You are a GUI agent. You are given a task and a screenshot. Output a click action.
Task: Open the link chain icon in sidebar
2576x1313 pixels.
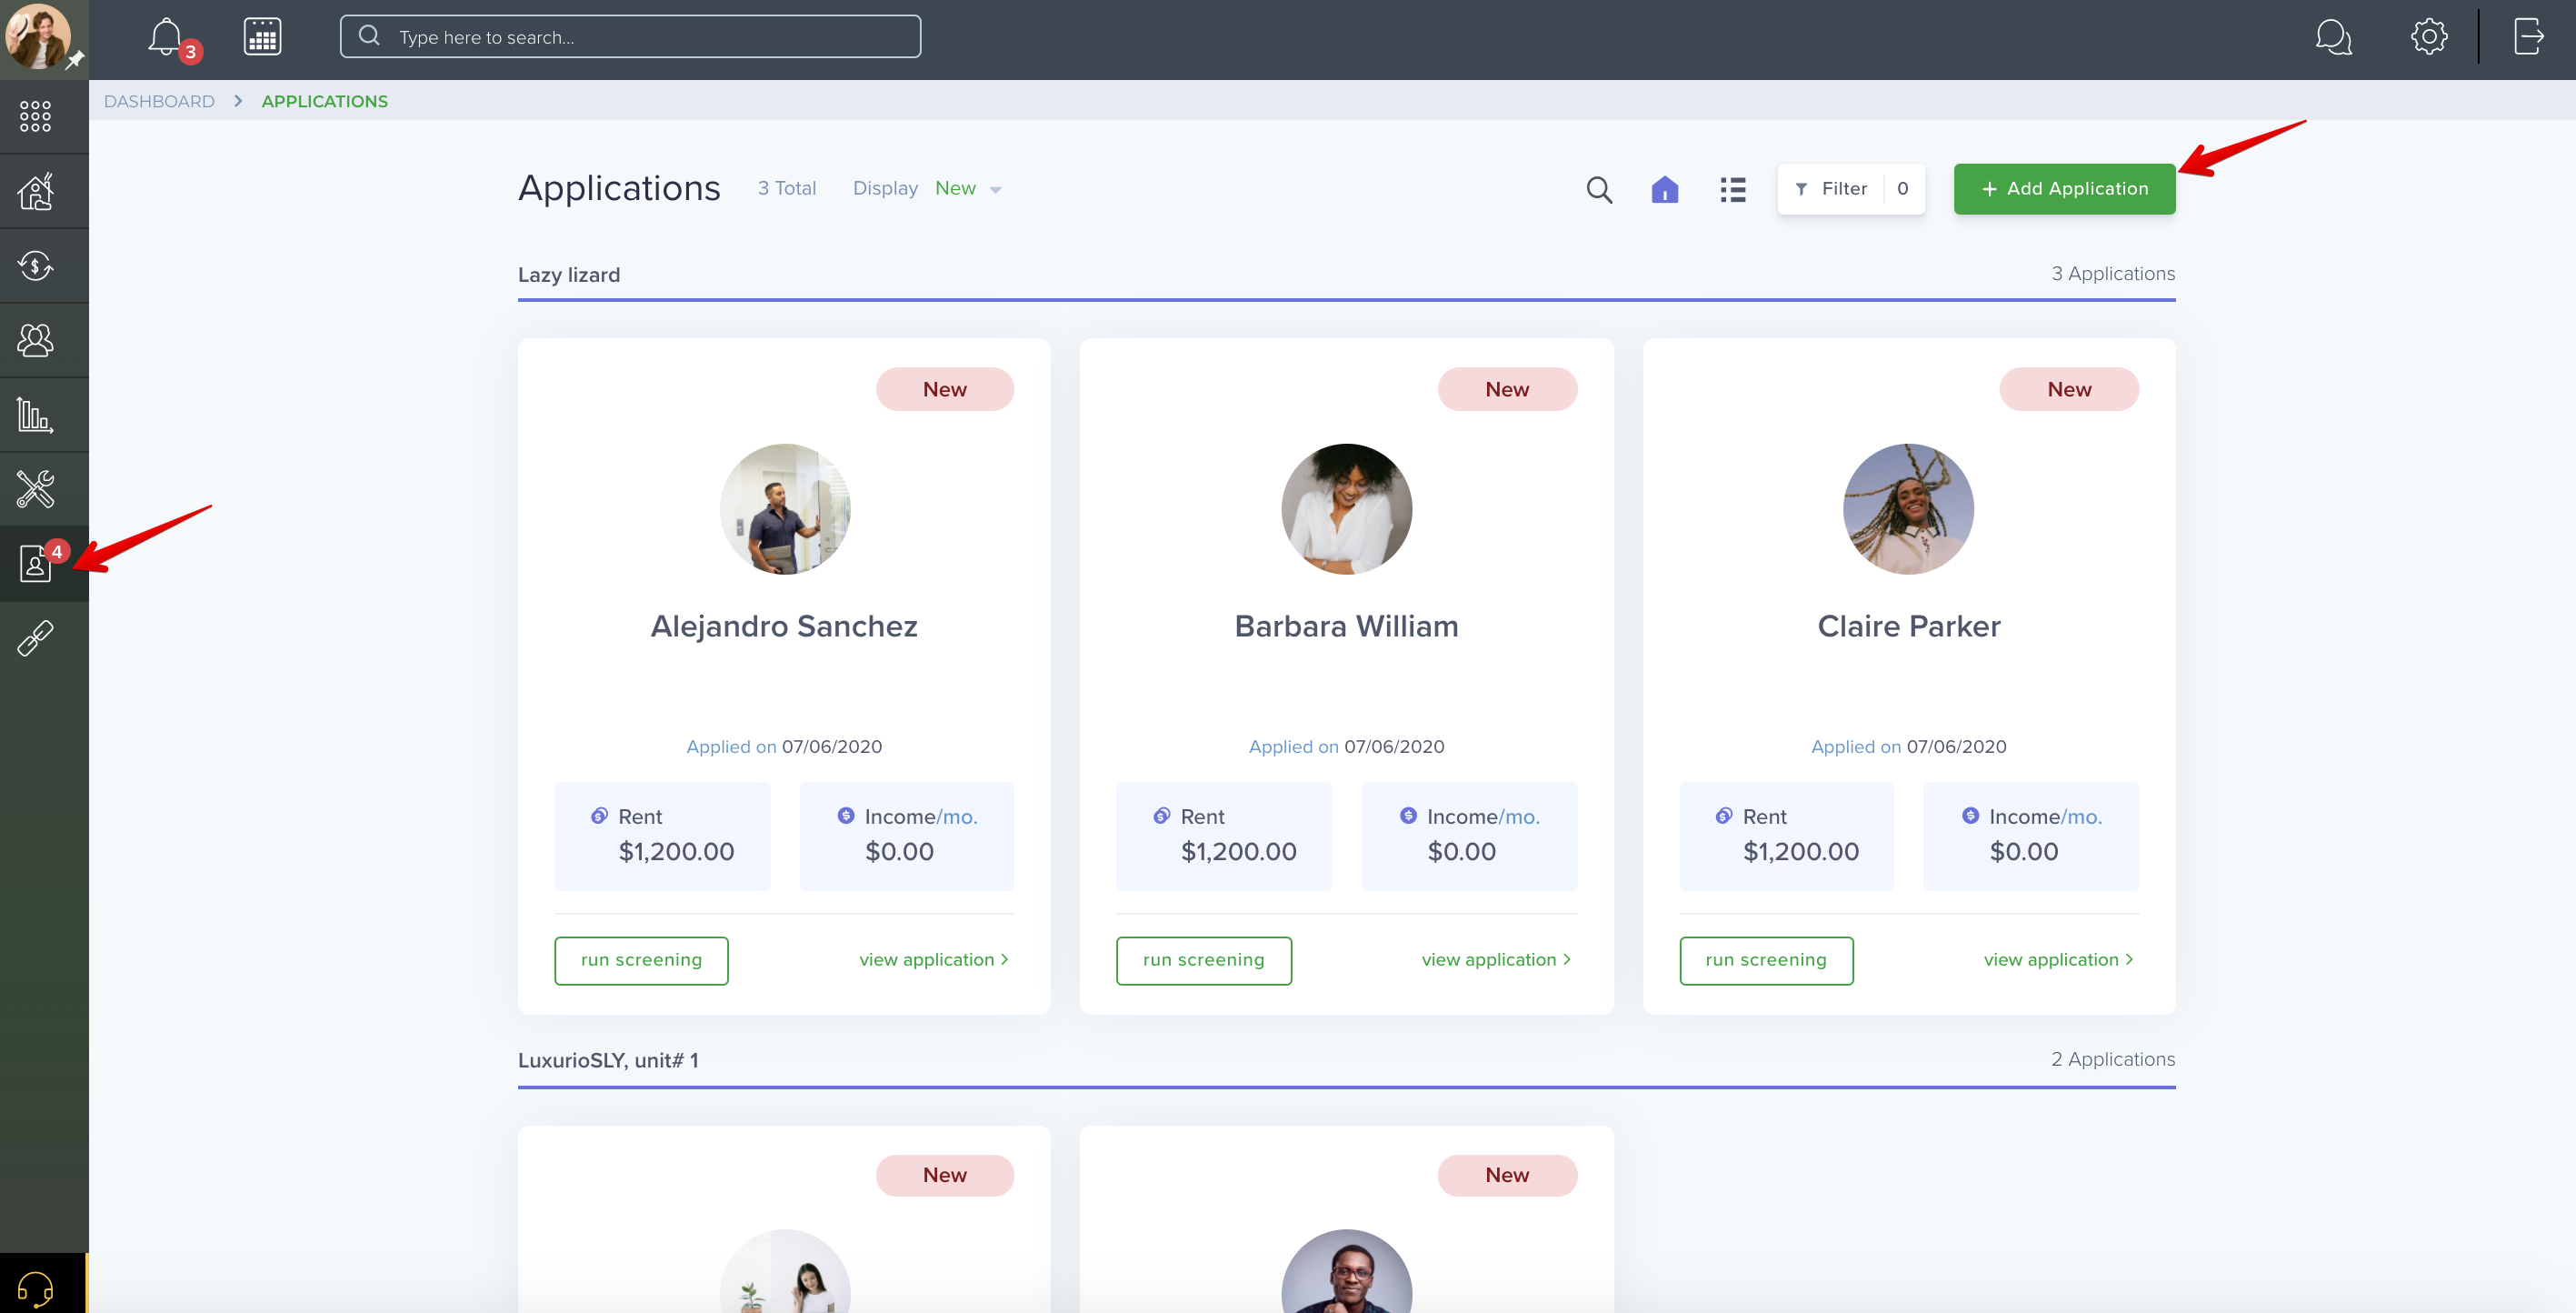coord(35,638)
